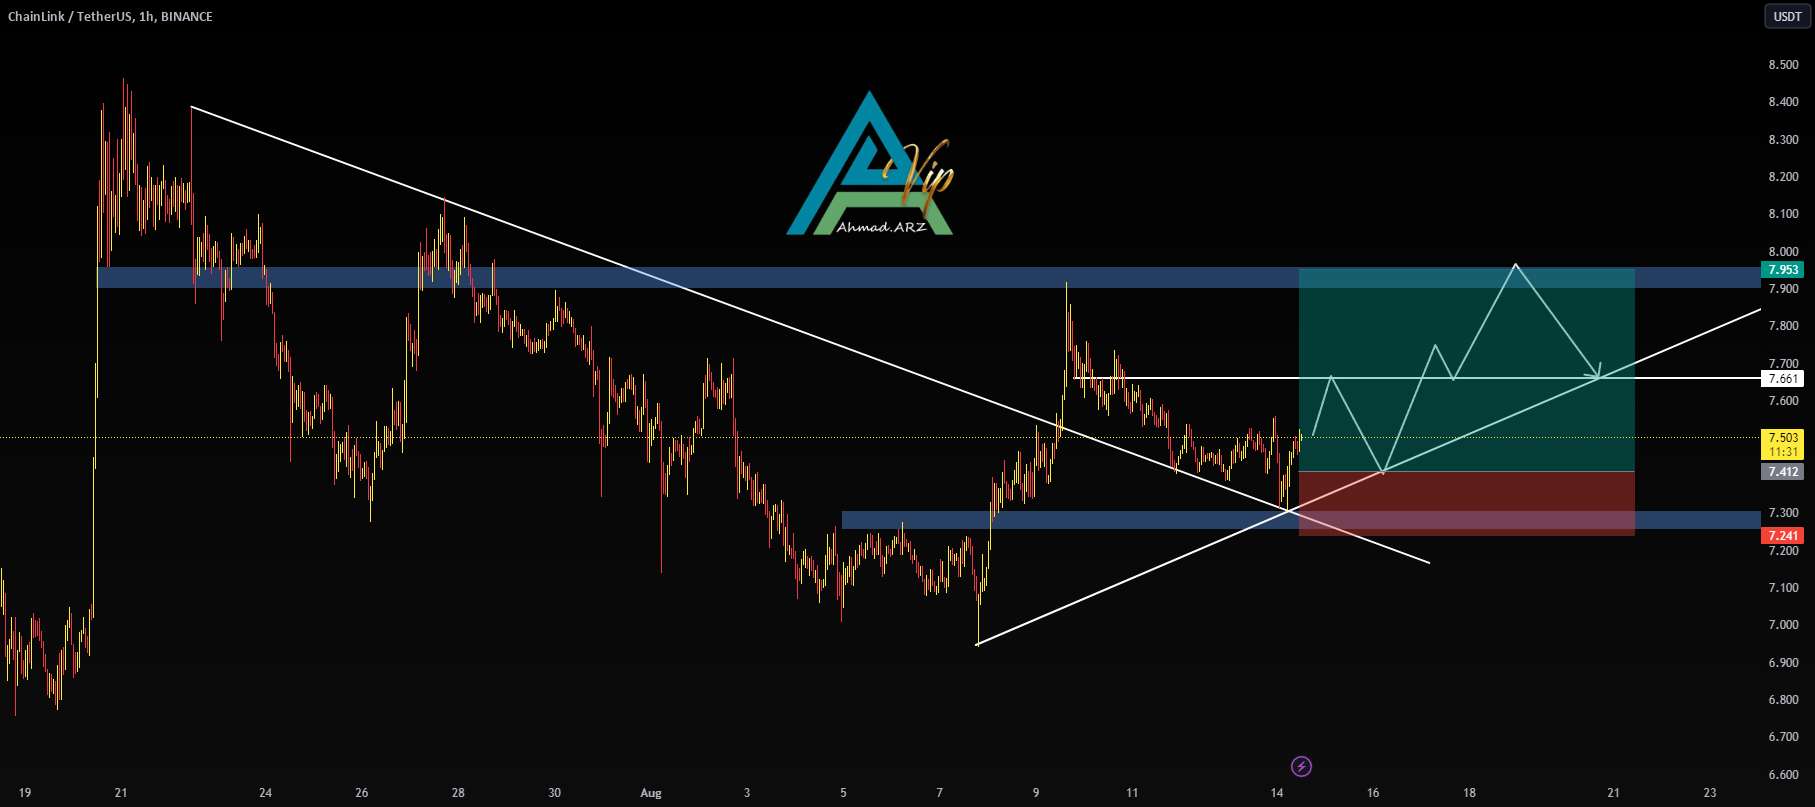Click the 21 date label near left time axis
This screenshot has height=807, width=1815.
[121, 793]
